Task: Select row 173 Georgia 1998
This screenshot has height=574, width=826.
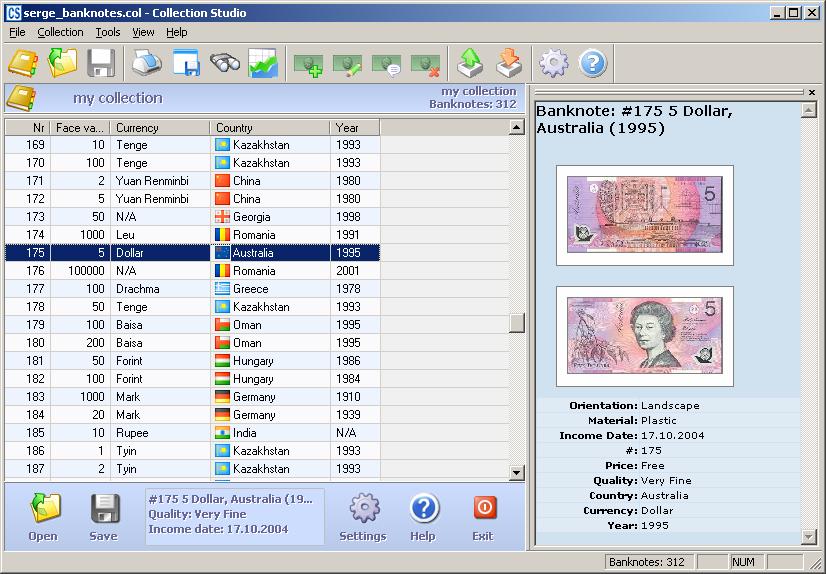Action: pyautogui.click(x=192, y=216)
